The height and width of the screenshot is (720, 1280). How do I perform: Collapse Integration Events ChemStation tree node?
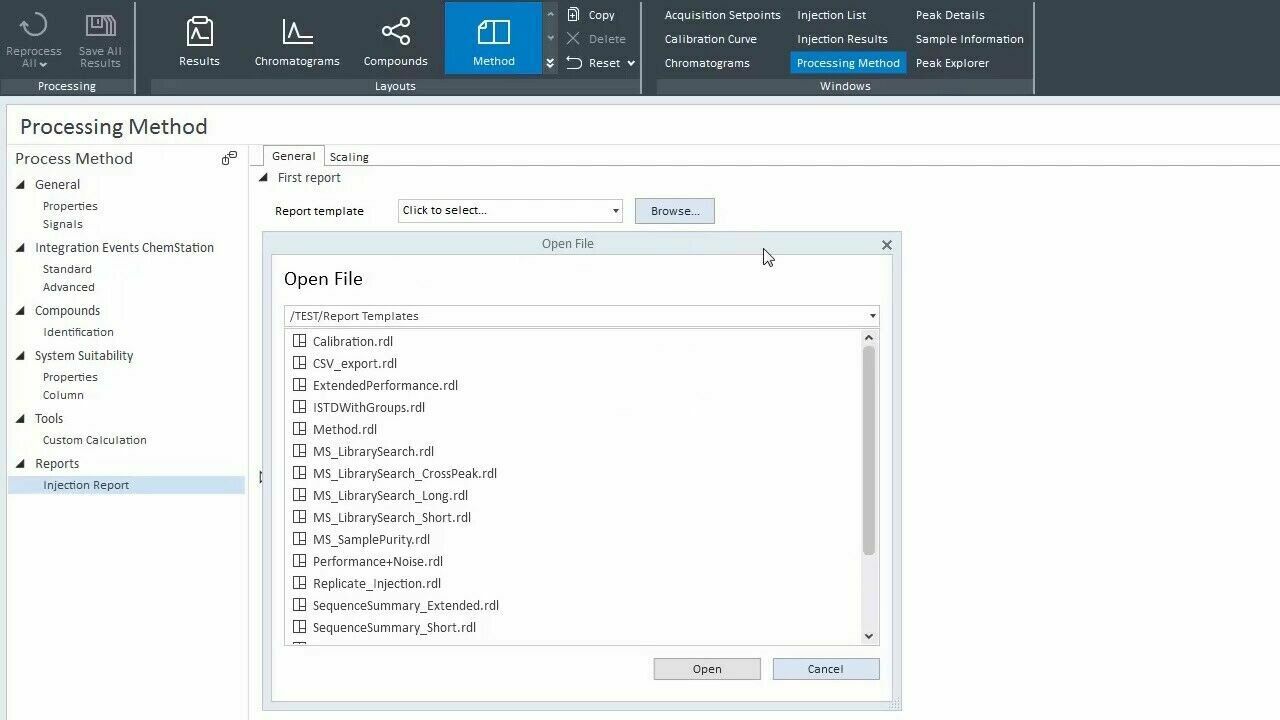coord(21,248)
